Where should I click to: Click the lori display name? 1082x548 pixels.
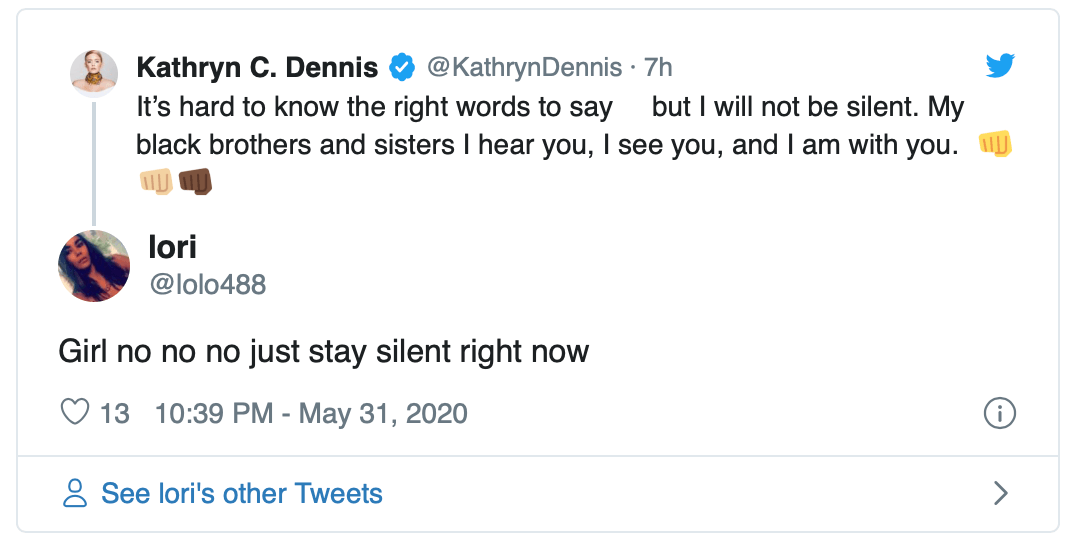click(x=172, y=245)
